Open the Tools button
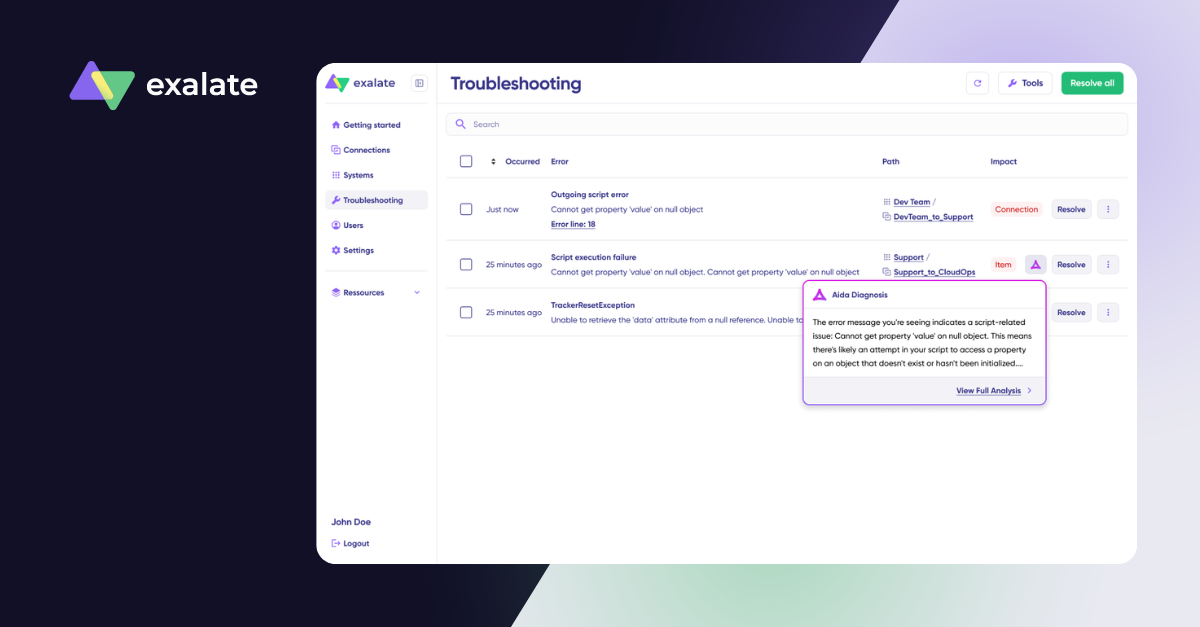 [x=1025, y=83]
